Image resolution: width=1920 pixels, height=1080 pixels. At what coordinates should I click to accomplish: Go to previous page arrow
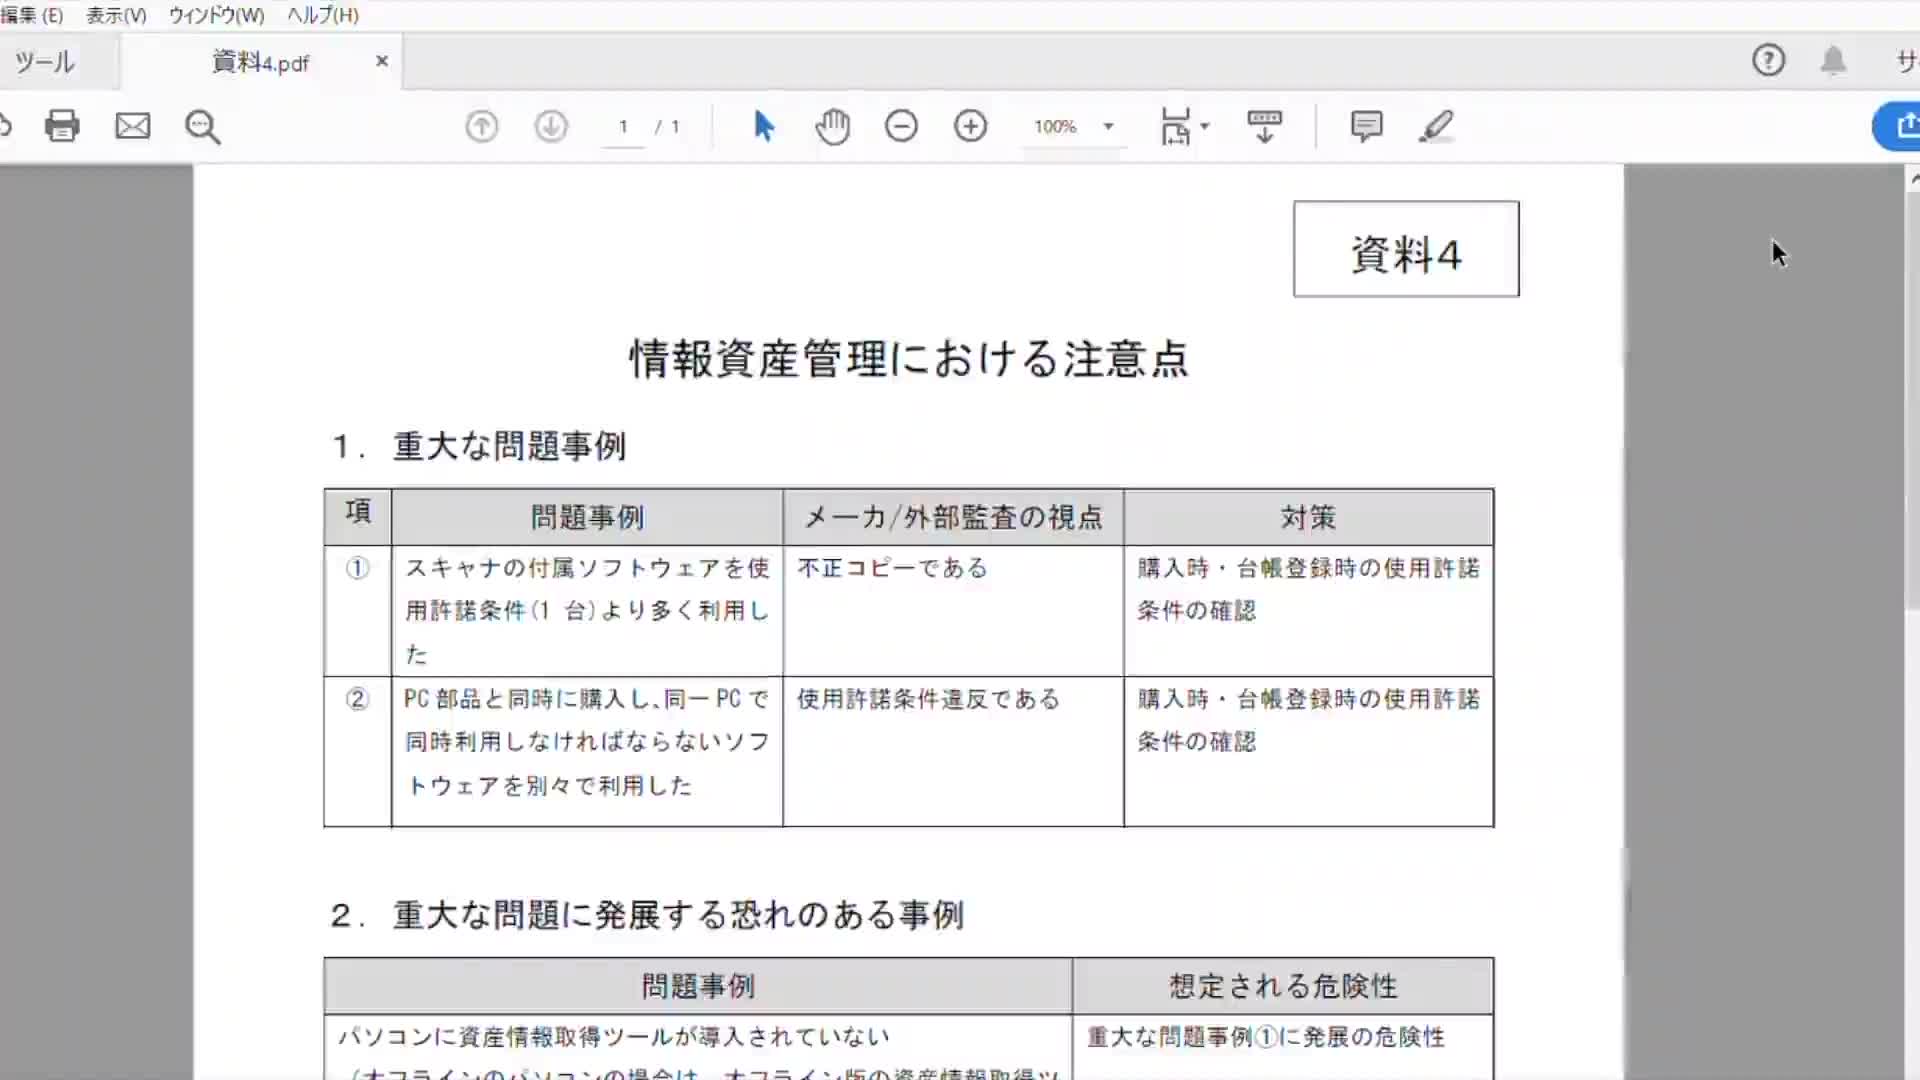click(x=482, y=126)
